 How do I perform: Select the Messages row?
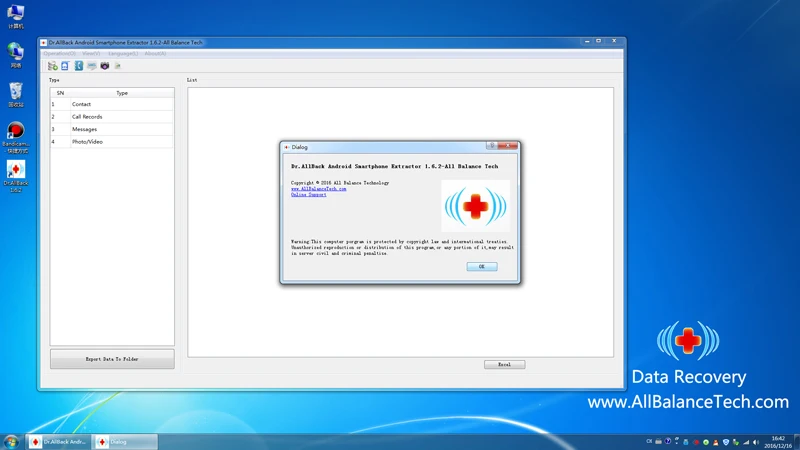click(x=112, y=129)
